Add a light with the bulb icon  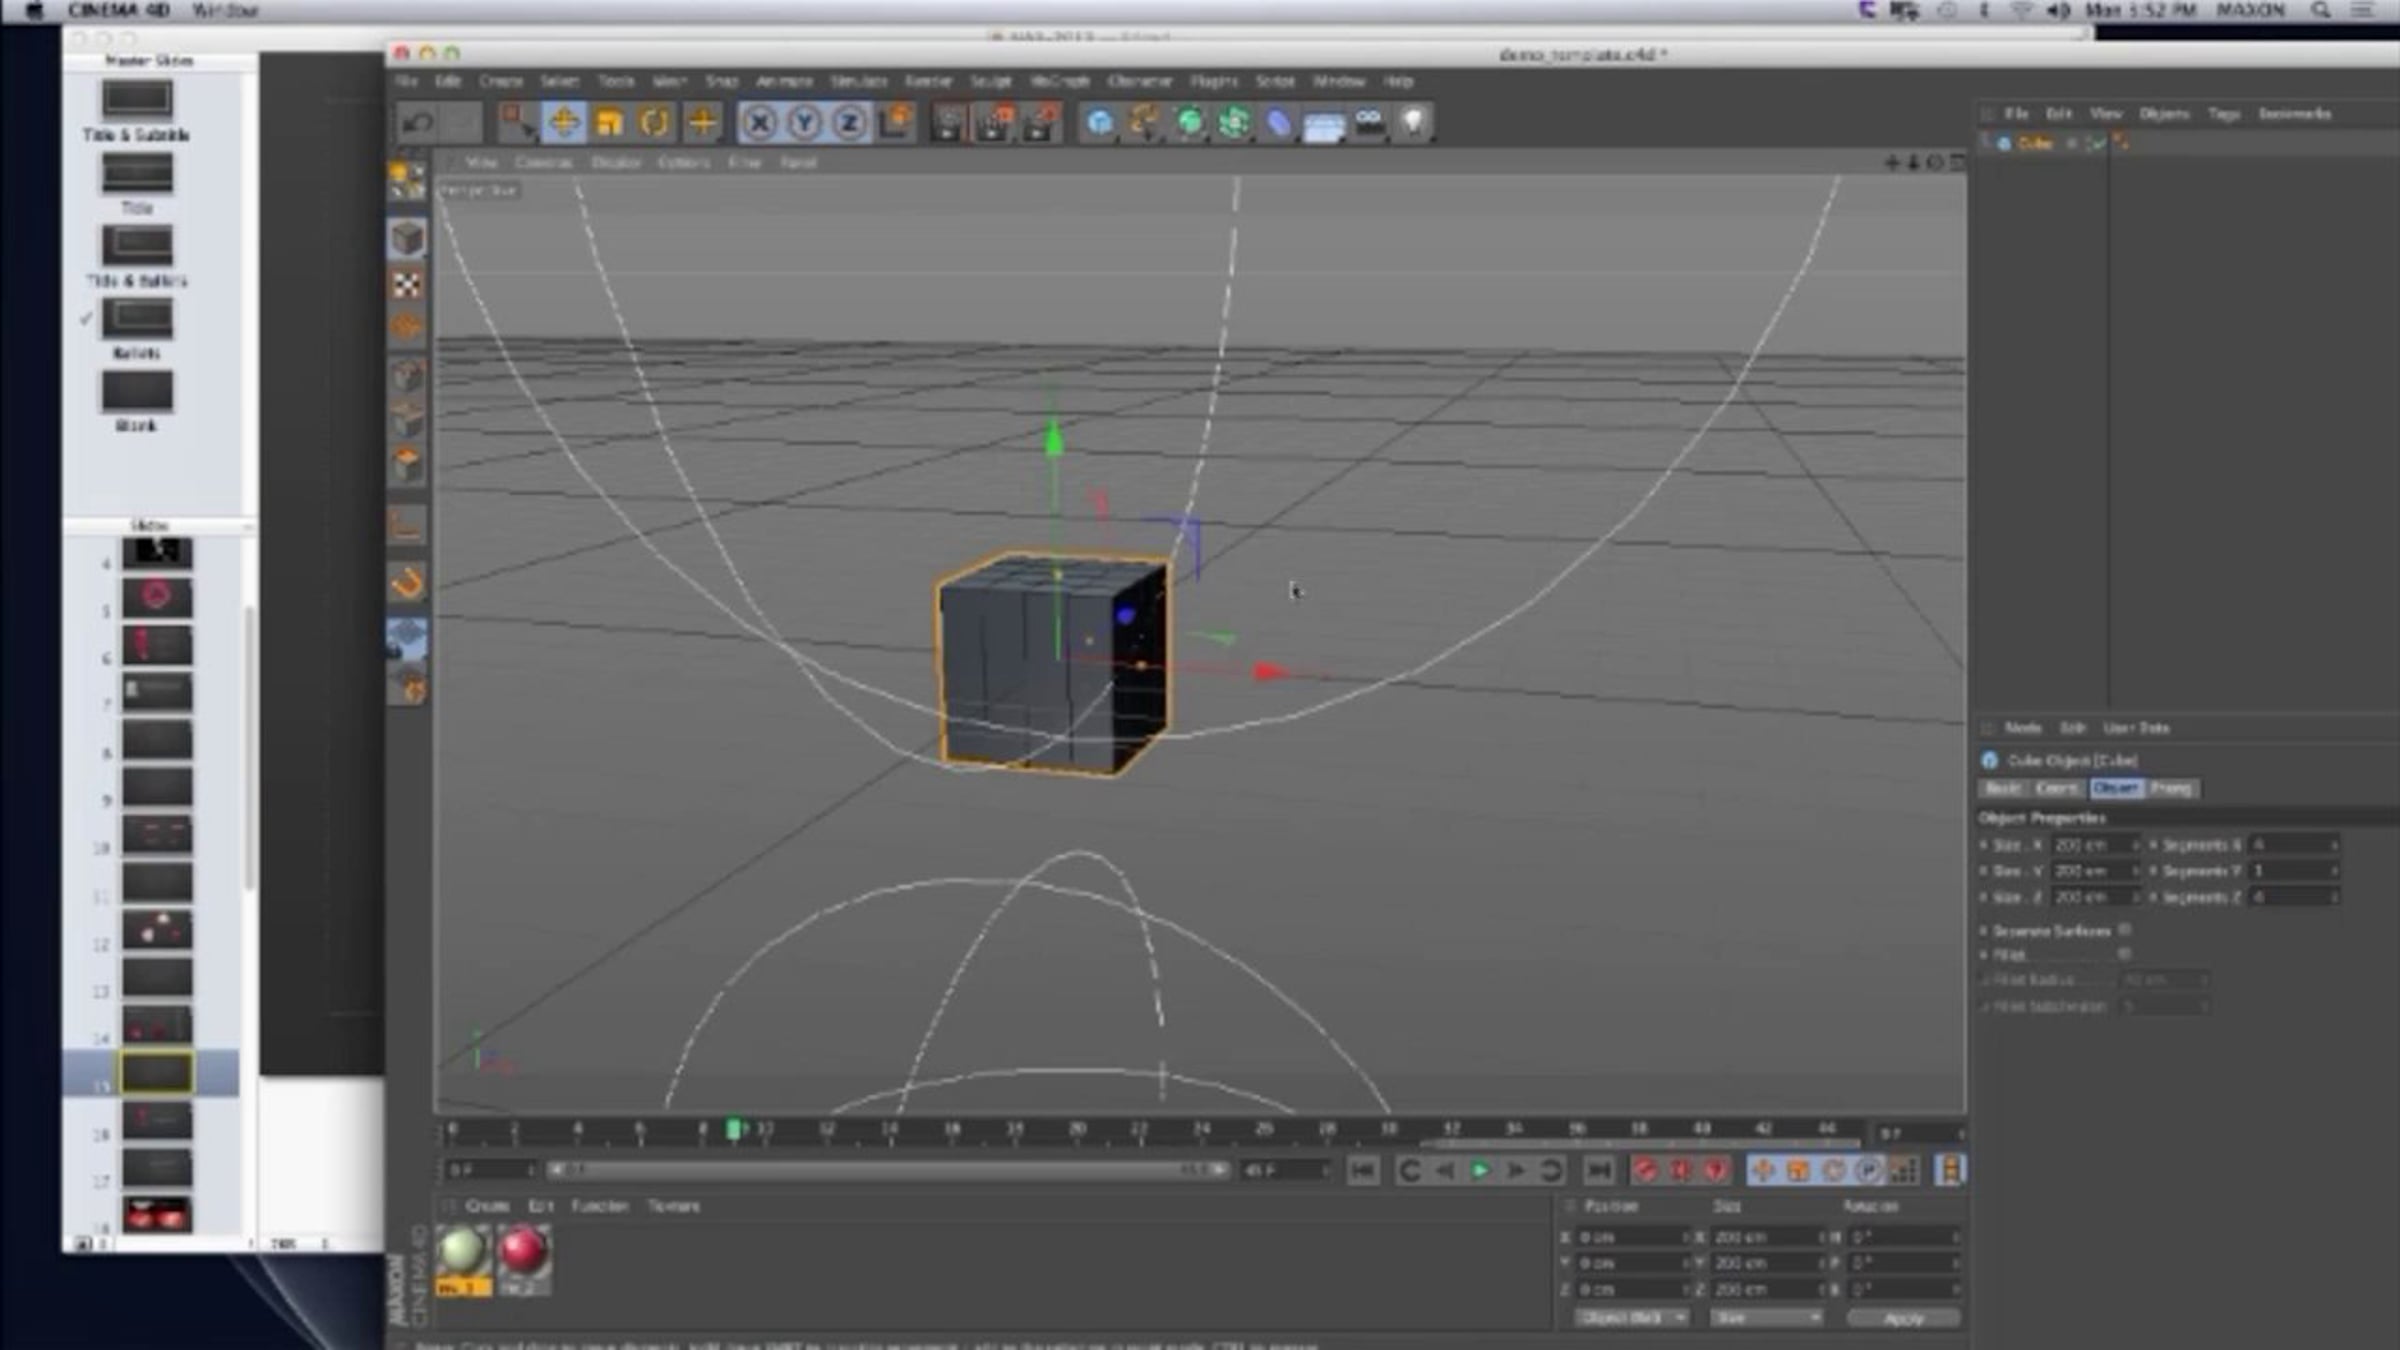(x=1413, y=123)
